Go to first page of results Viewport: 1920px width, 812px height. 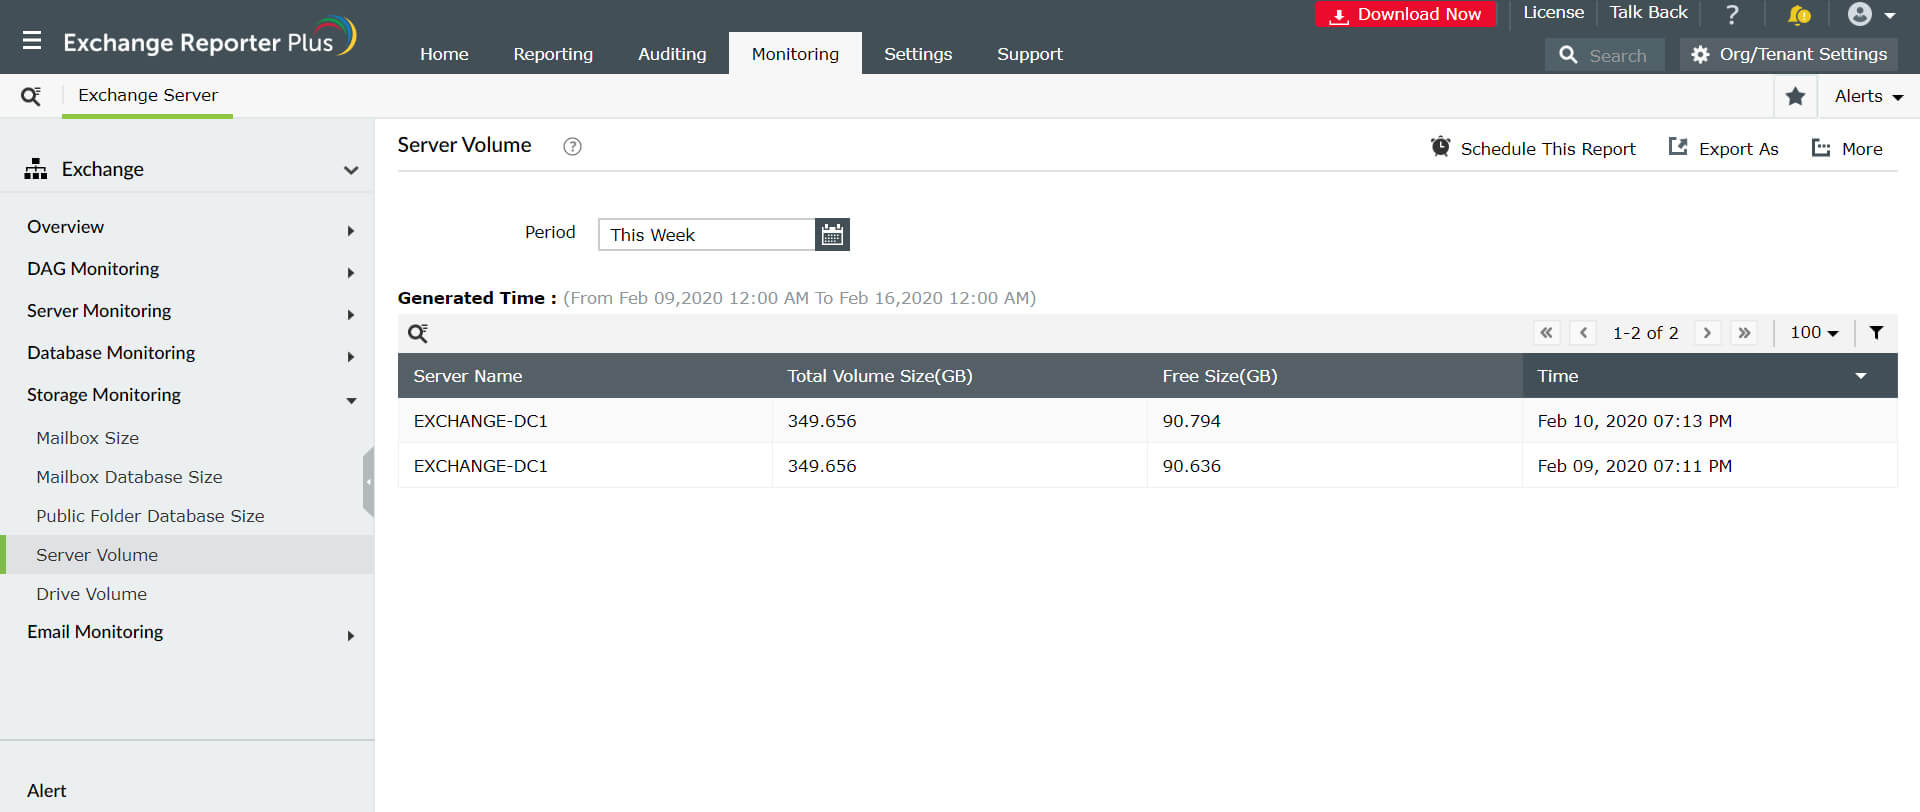click(1546, 333)
